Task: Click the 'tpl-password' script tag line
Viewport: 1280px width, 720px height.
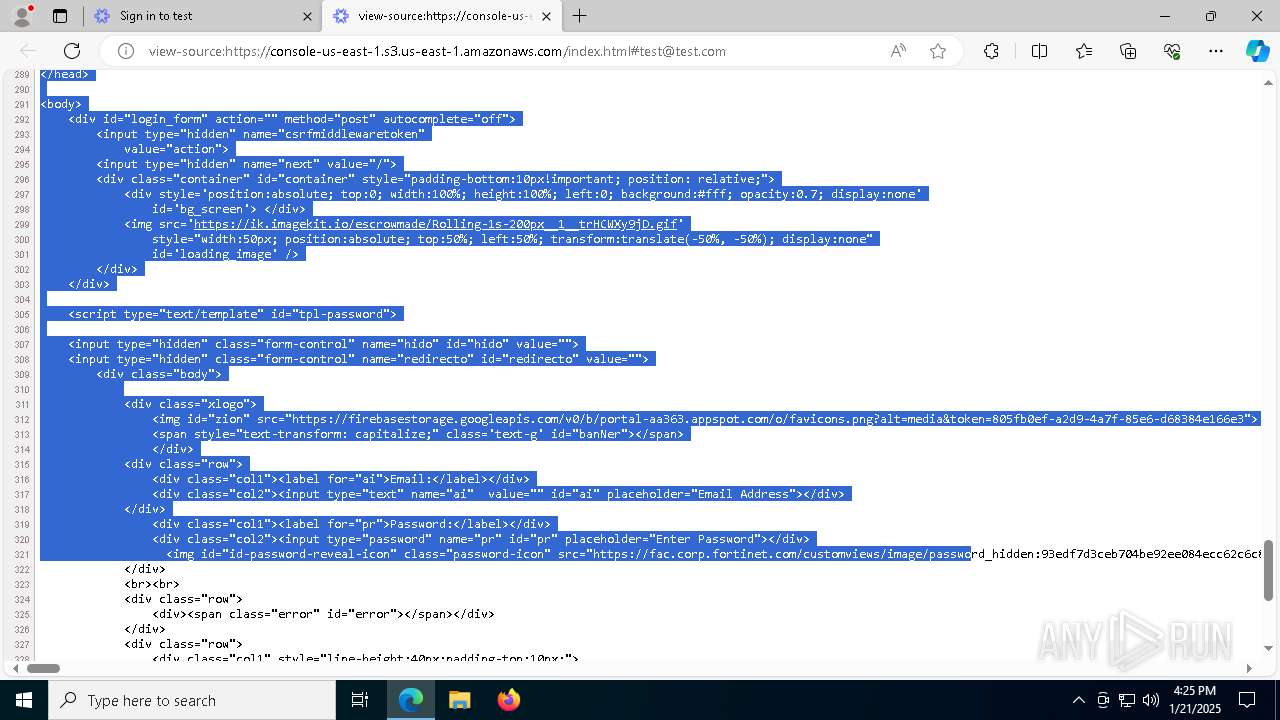Action: pos(233,314)
